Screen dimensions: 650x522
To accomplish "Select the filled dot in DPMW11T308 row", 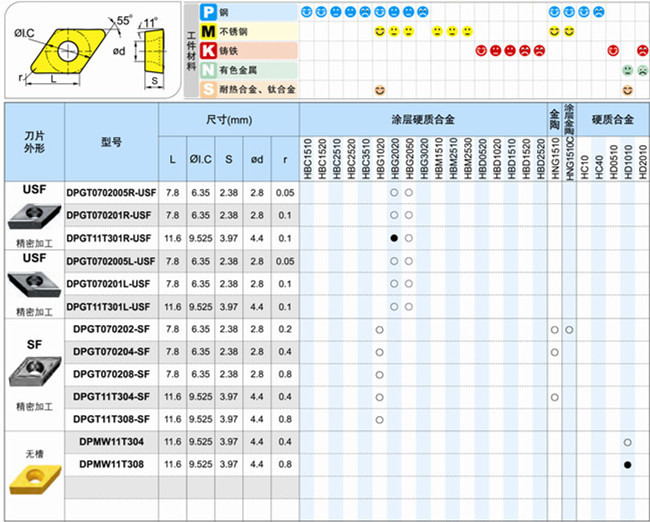I will tap(627, 465).
